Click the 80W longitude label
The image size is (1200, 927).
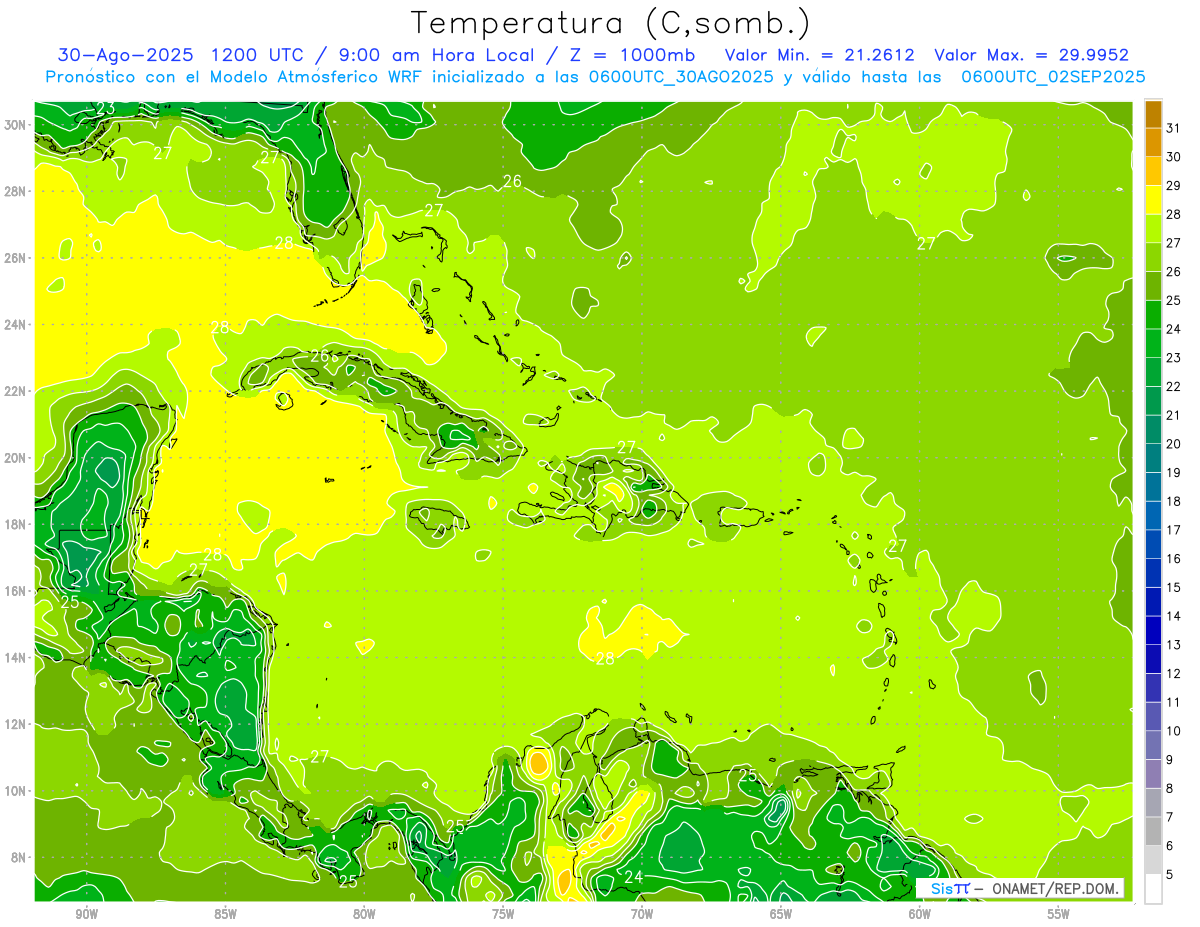point(365,914)
